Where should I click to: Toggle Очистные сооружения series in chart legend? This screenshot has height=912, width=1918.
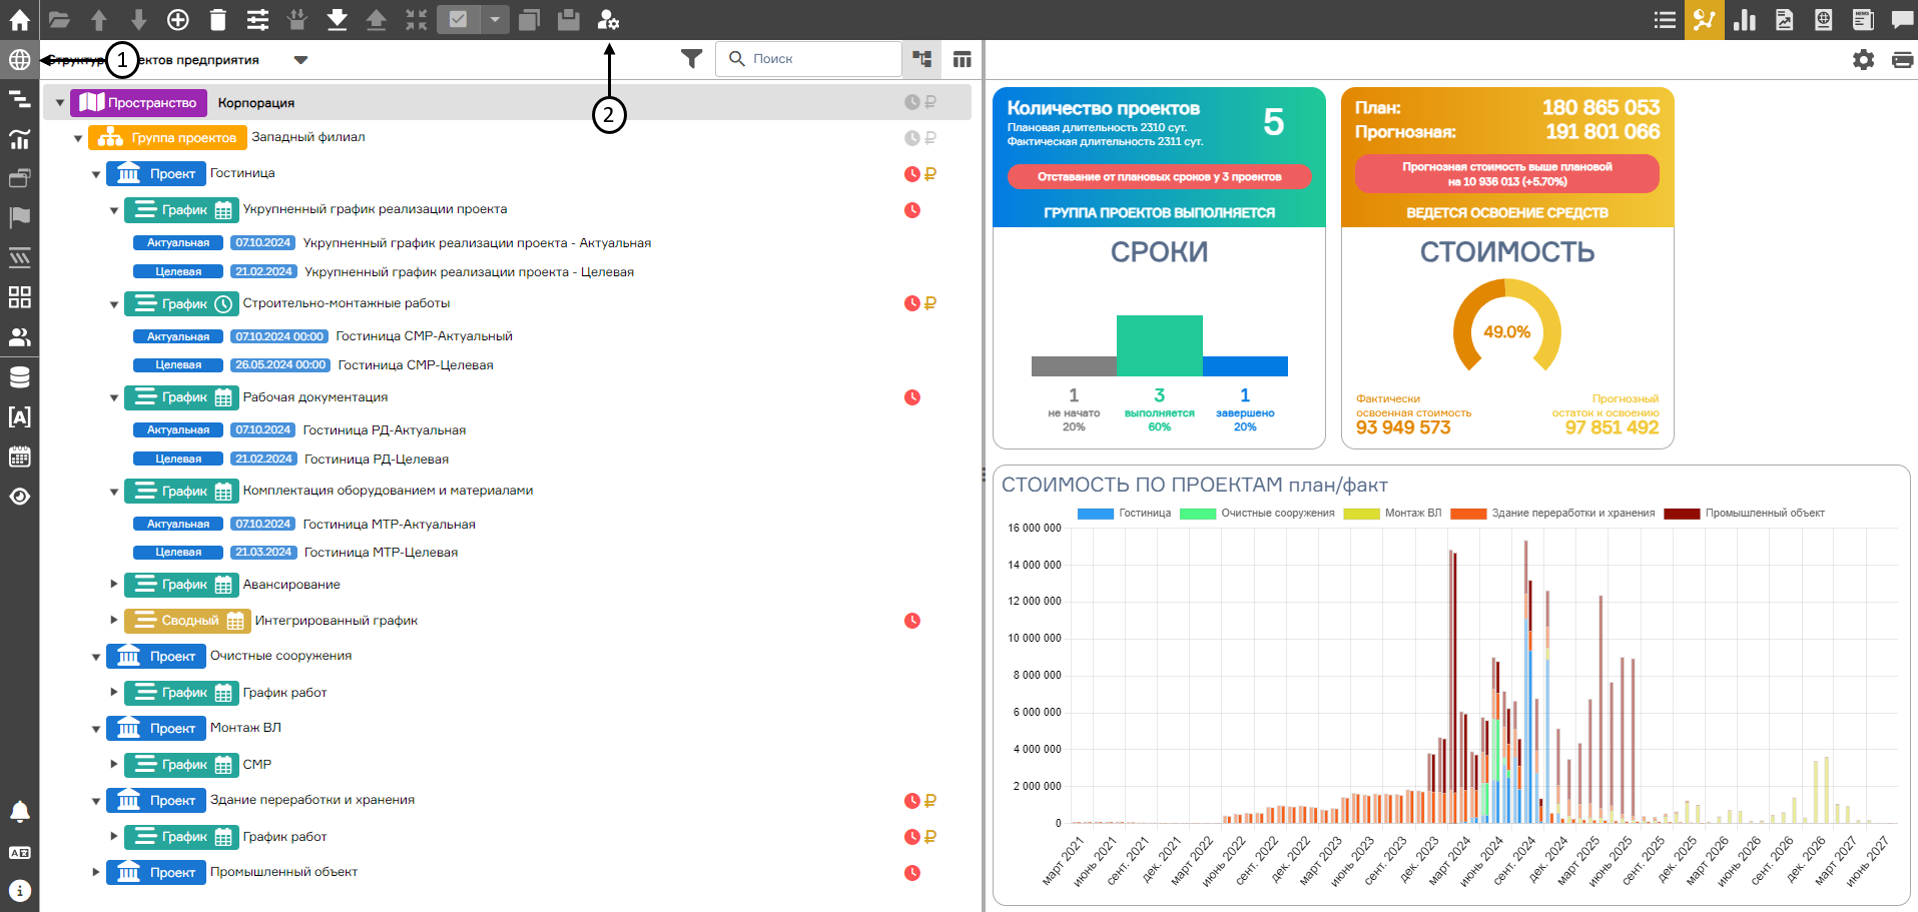[x=1257, y=513]
